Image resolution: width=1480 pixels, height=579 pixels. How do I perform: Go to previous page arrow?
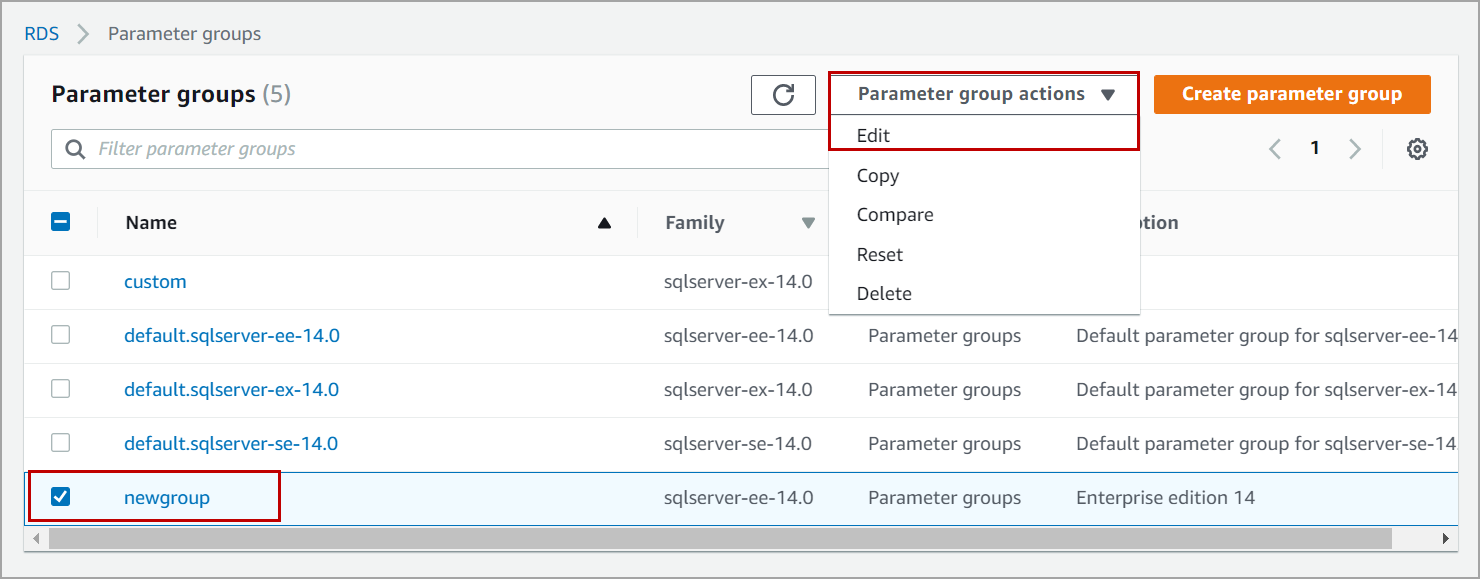(x=1275, y=149)
